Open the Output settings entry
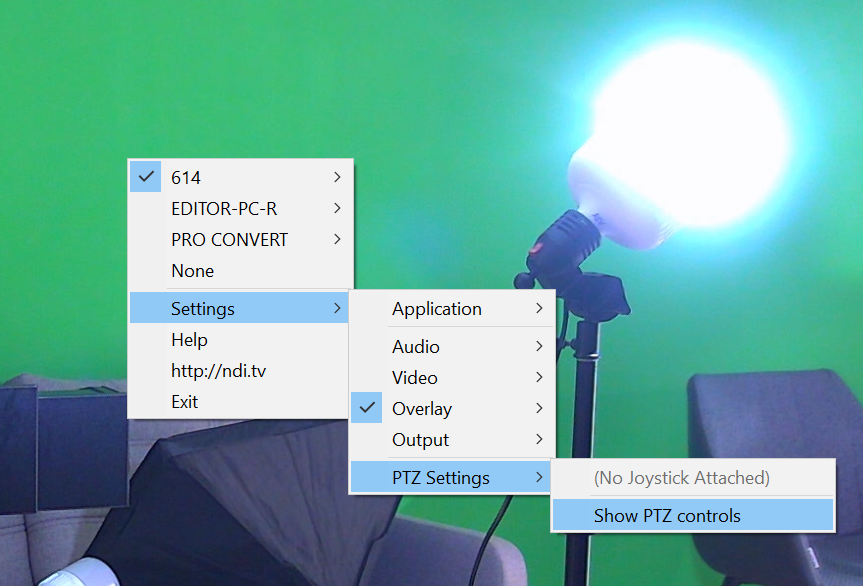The height and width of the screenshot is (586, 863). (x=420, y=439)
